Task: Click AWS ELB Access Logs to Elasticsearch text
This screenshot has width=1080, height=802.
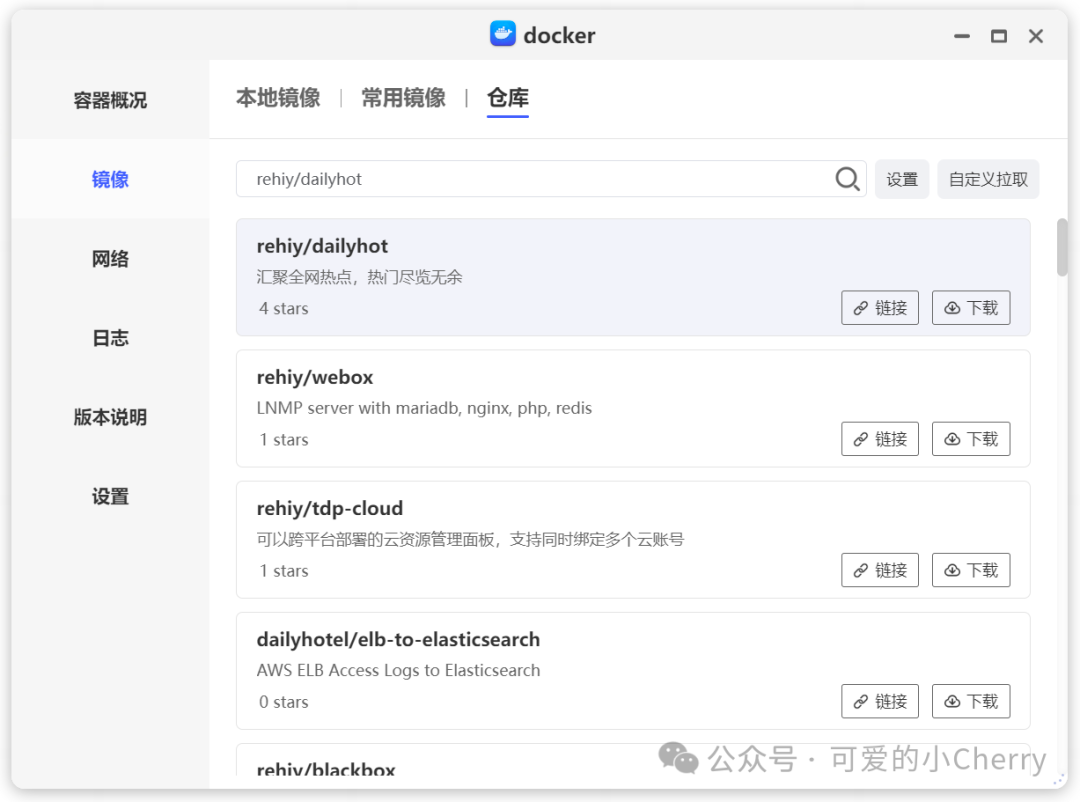Action: click(x=398, y=671)
